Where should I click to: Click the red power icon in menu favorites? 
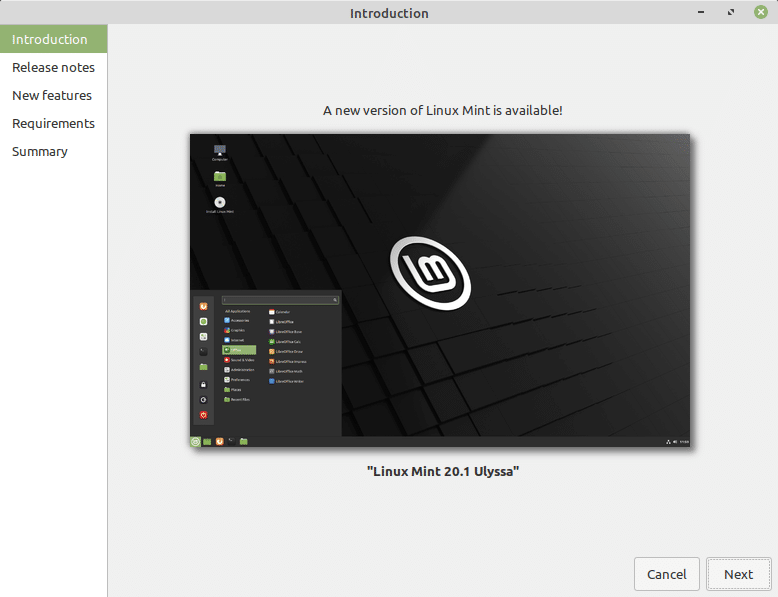point(203,415)
